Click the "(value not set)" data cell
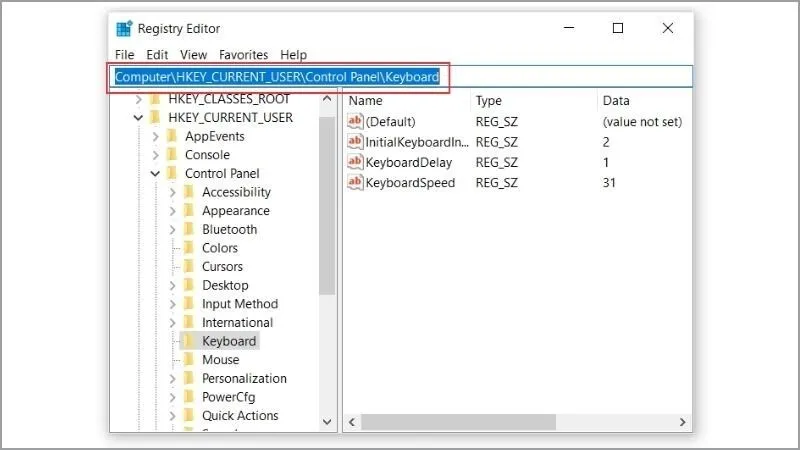The height and width of the screenshot is (450, 800). click(x=642, y=121)
